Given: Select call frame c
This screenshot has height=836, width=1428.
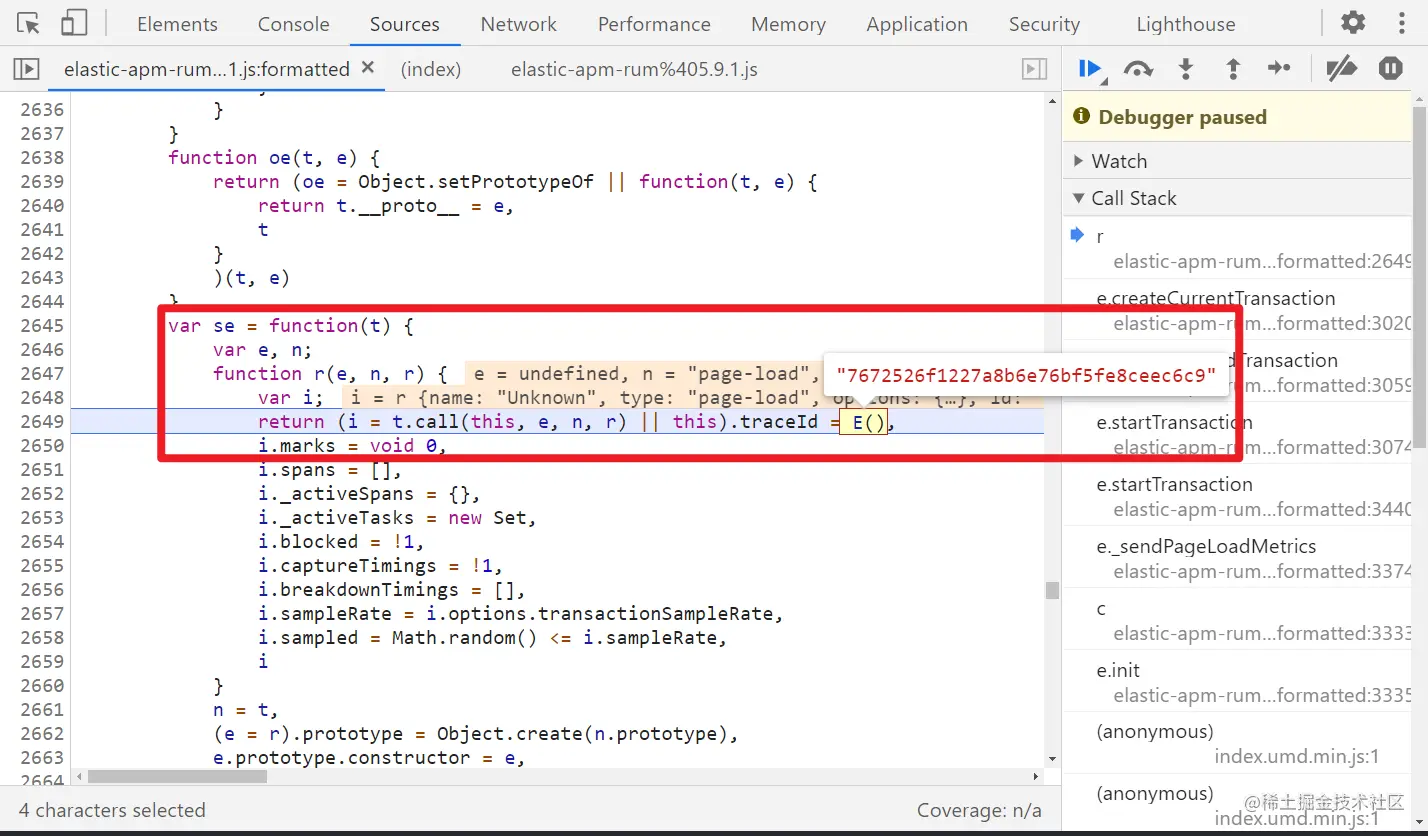Looking at the screenshot, I should coord(1236,620).
